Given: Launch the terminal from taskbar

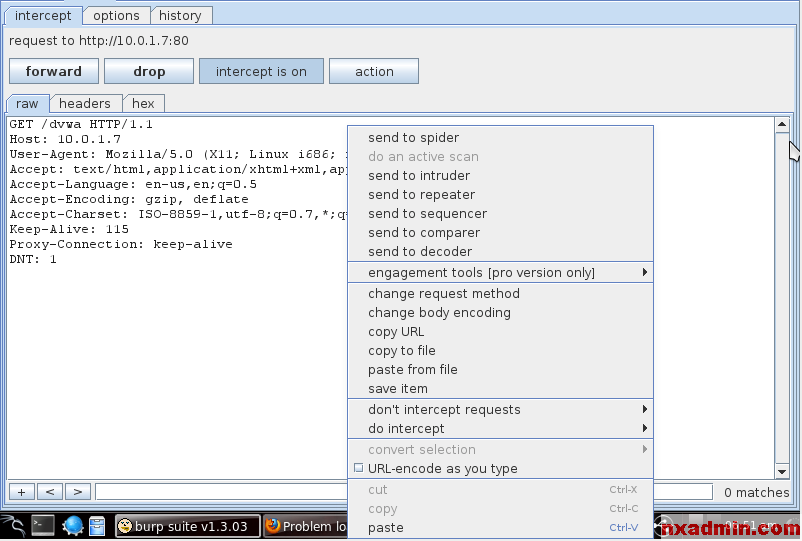Looking at the screenshot, I should (42, 526).
